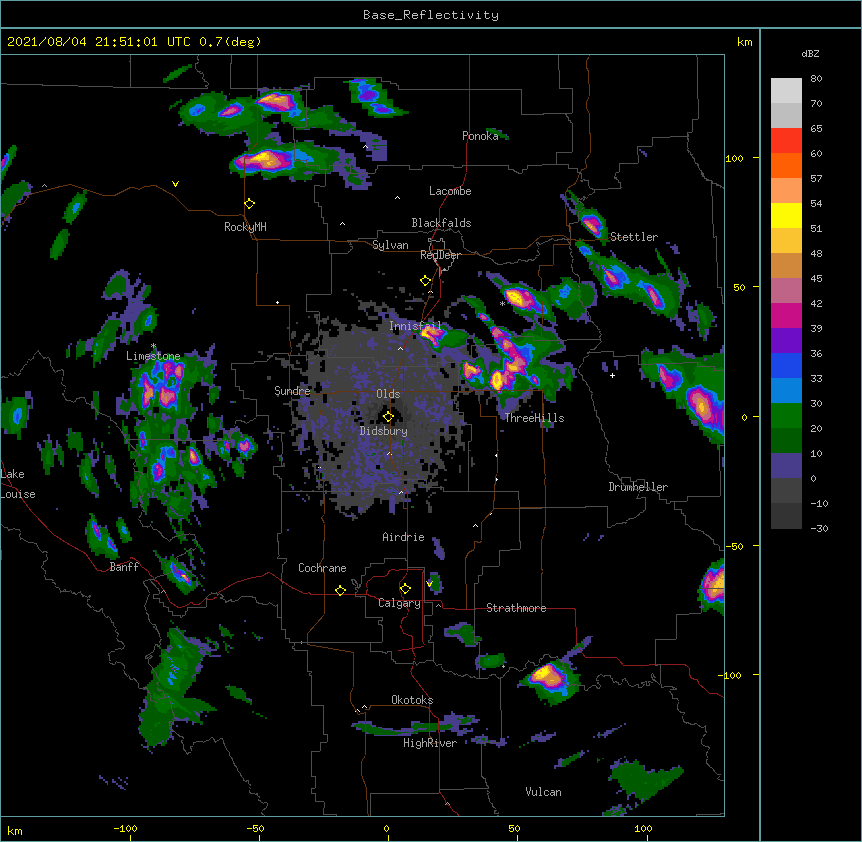Viewport: 862px width, 842px height.
Task: Select the yellow 54 dBZ legend swatch
Action: (x=786, y=215)
